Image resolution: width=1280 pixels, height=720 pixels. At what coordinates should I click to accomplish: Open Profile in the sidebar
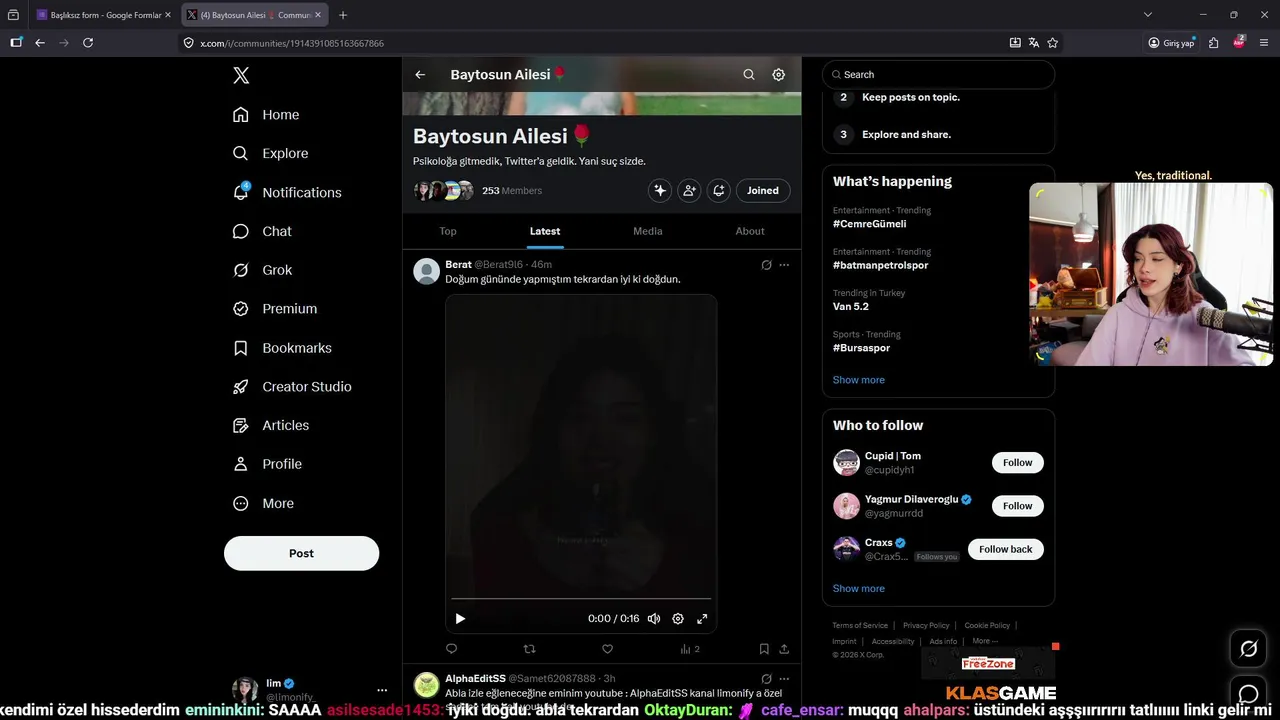267,464
